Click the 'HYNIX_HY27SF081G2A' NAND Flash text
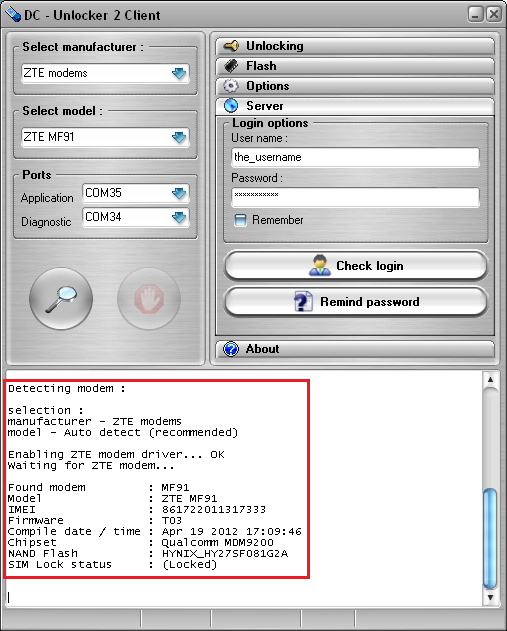 [225, 554]
